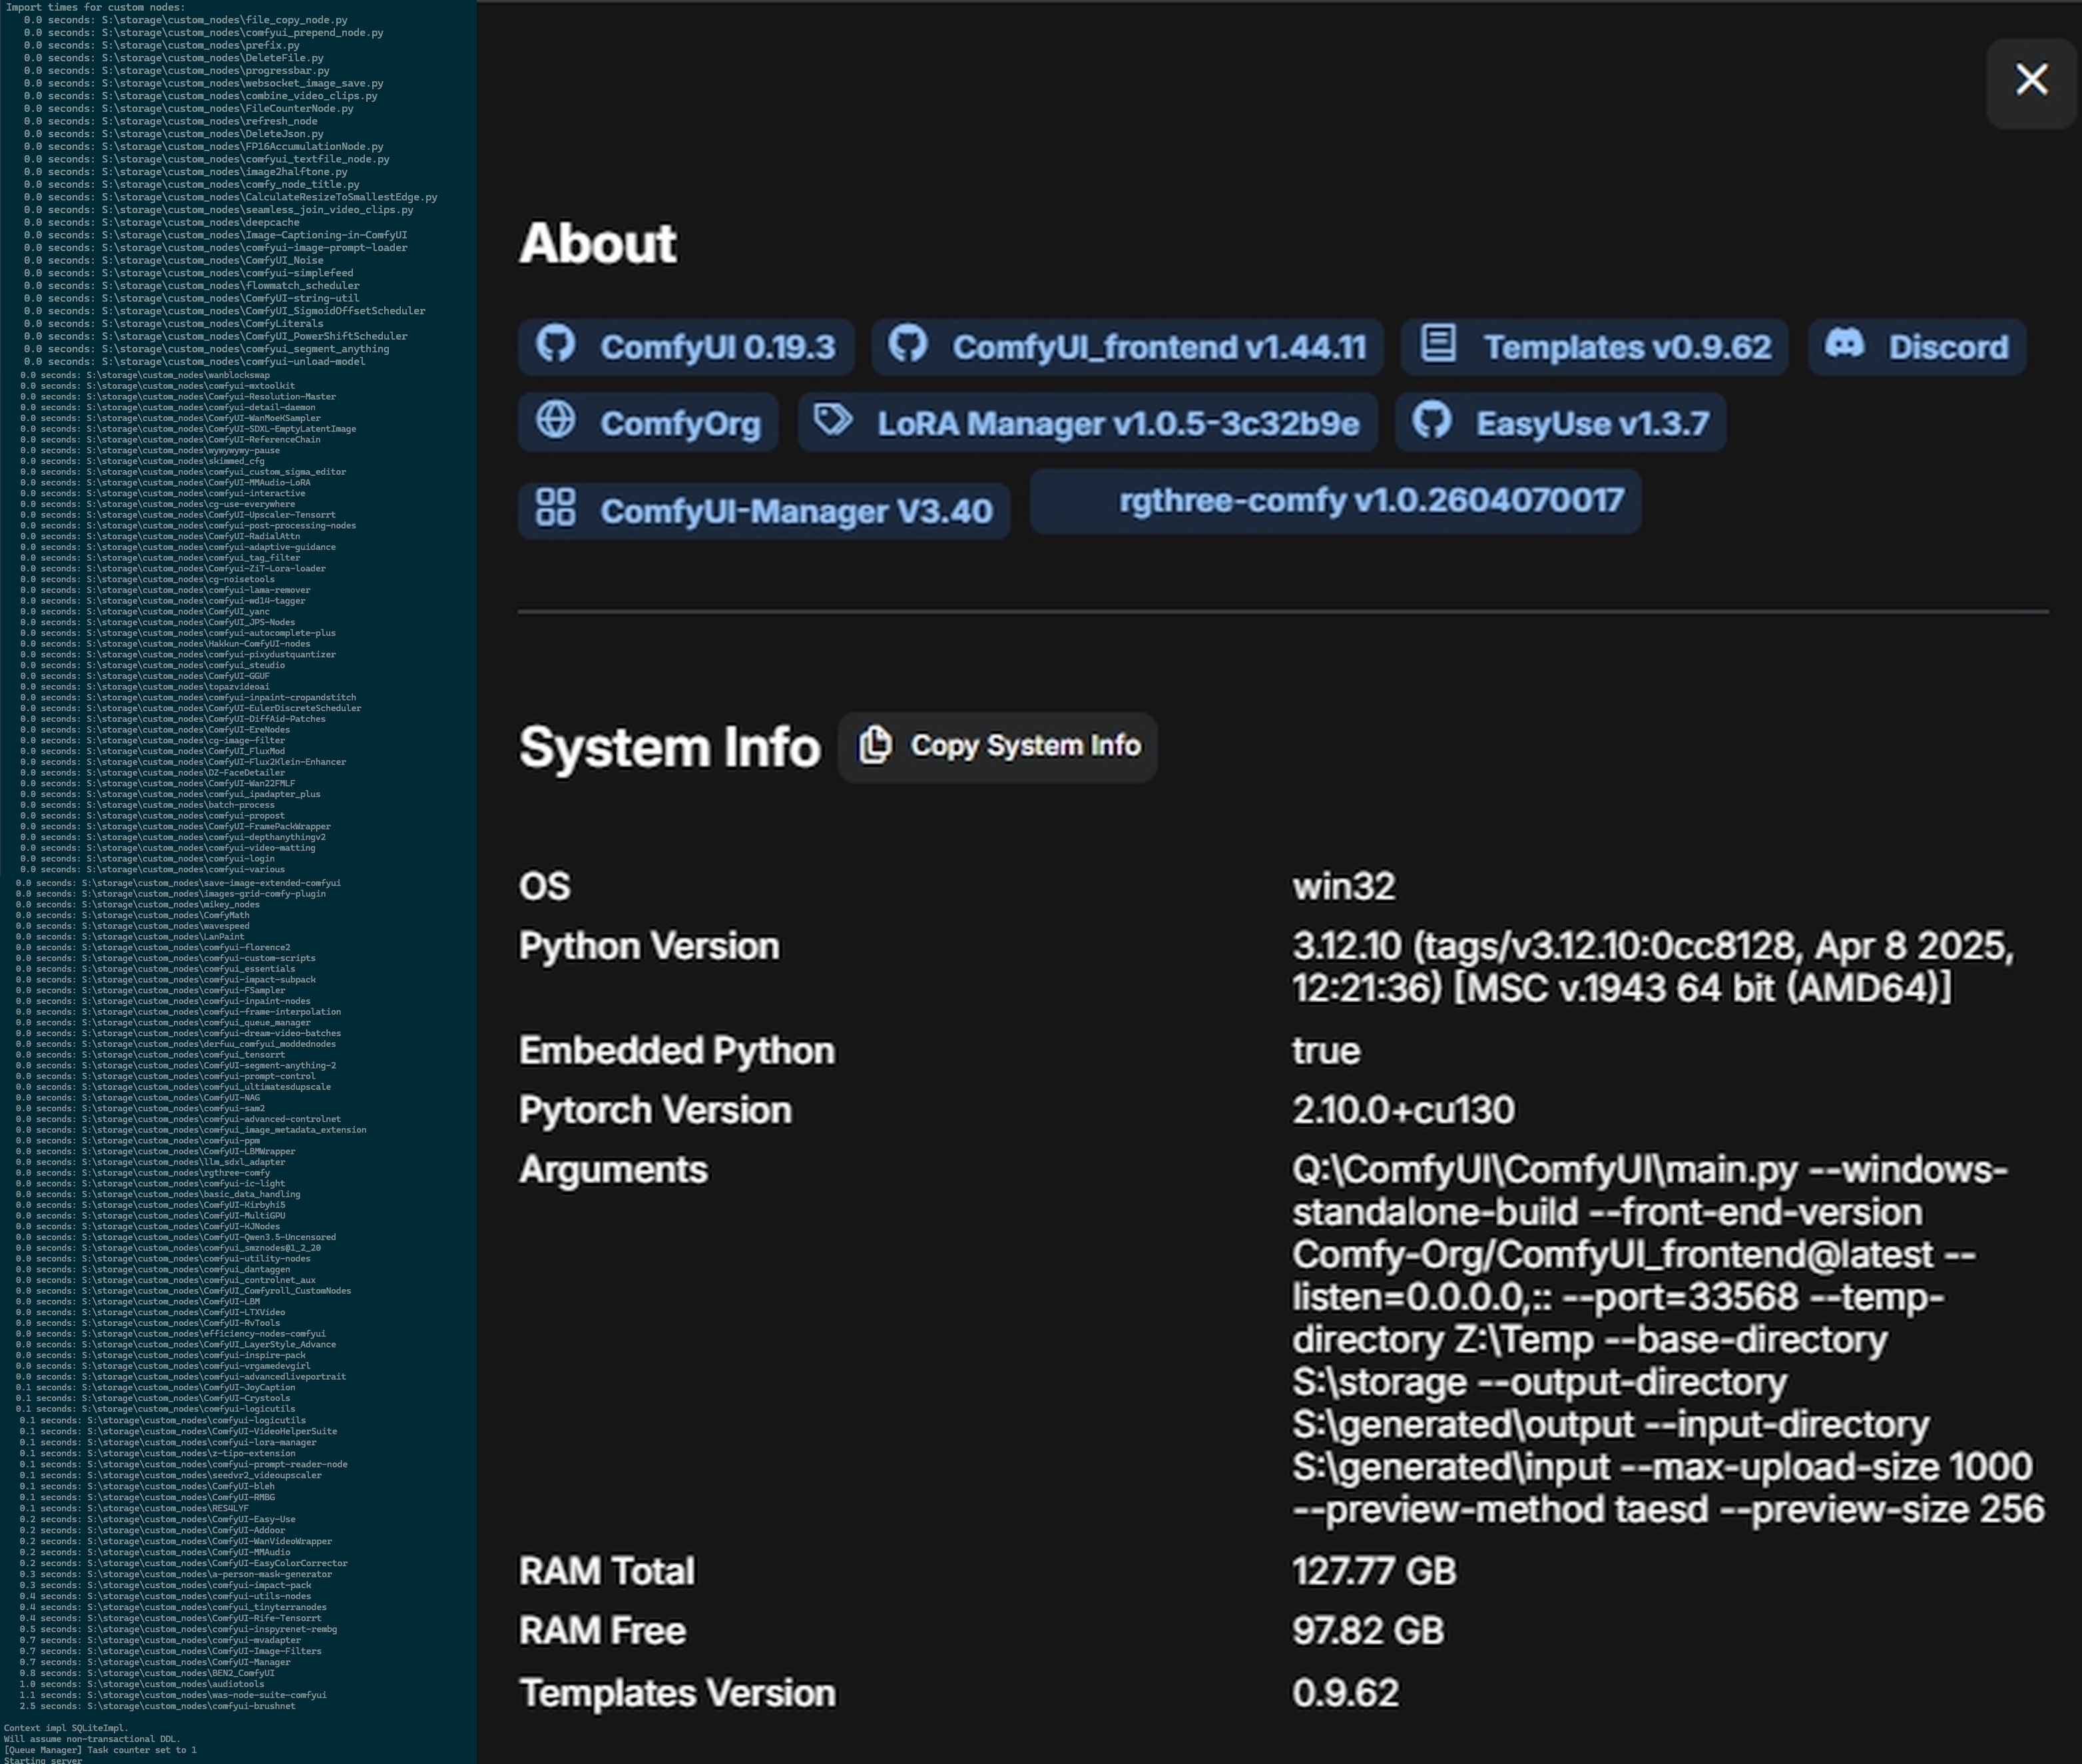Viewport: 2082px width, 1764px height.
Task: Click GitHub icon on EasyUse v1.3.7 badge
Action: (1432, 420)
